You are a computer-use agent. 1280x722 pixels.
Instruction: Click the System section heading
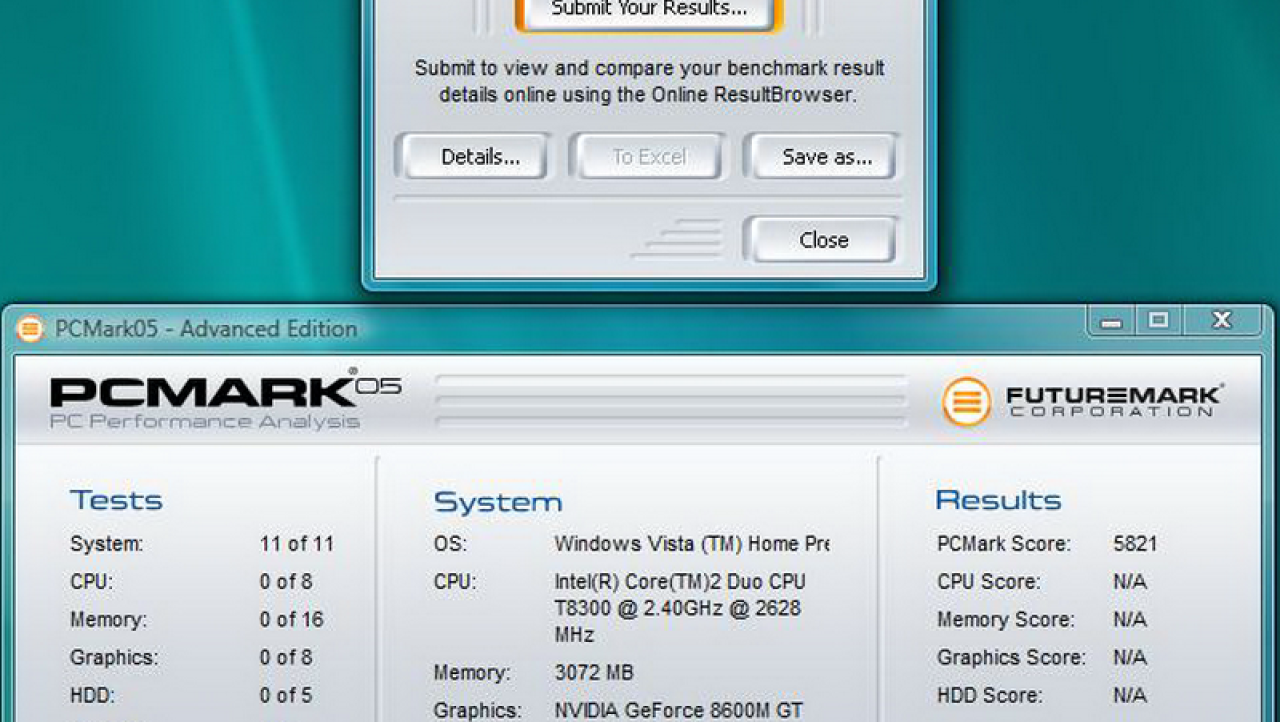498,502
